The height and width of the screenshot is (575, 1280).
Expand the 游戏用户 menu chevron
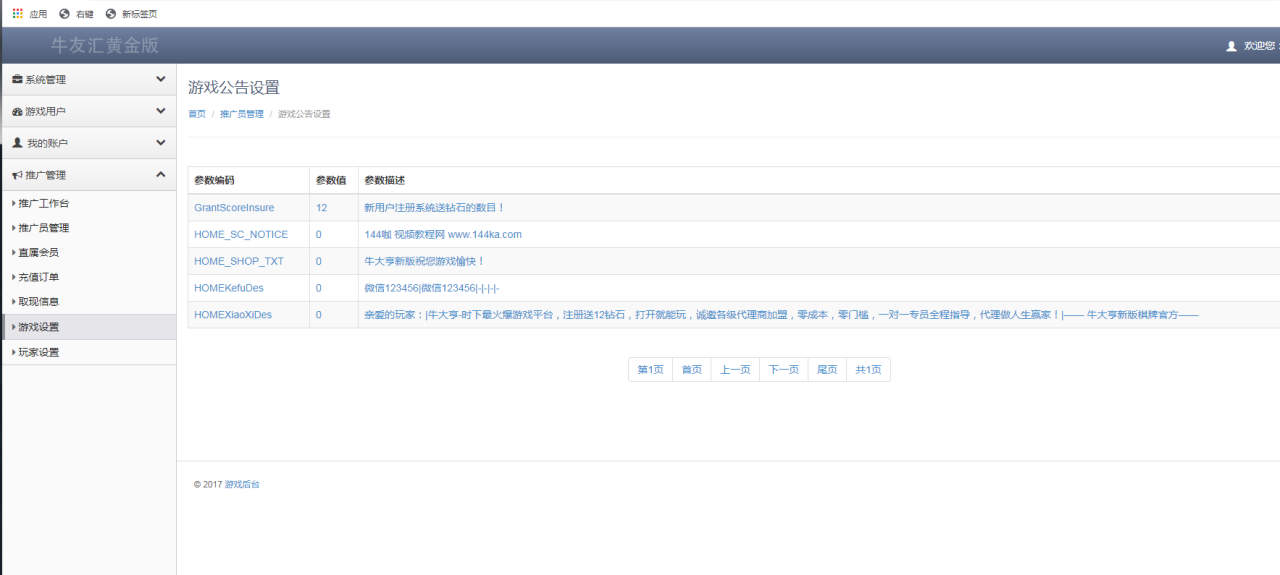pyautogui.click(x=161, y=111)
